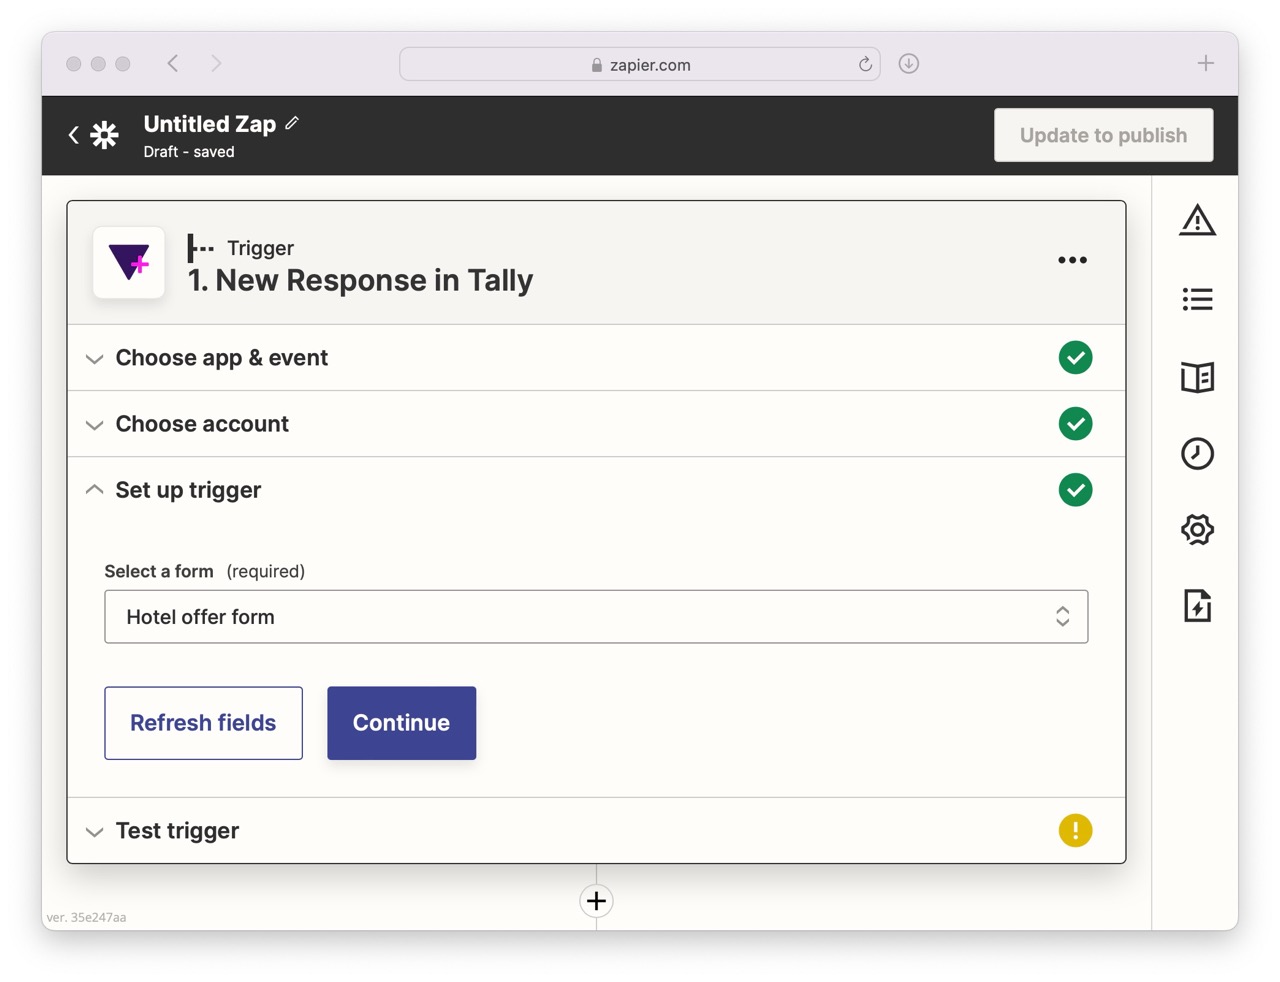
Task: Open a new browser tab with plus
Action: tap(1206, 64)
